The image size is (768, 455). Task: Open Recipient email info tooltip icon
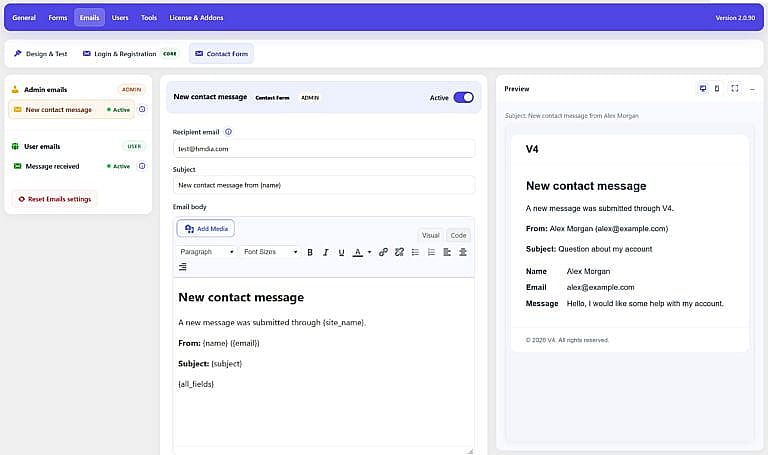tap(228, 132)
